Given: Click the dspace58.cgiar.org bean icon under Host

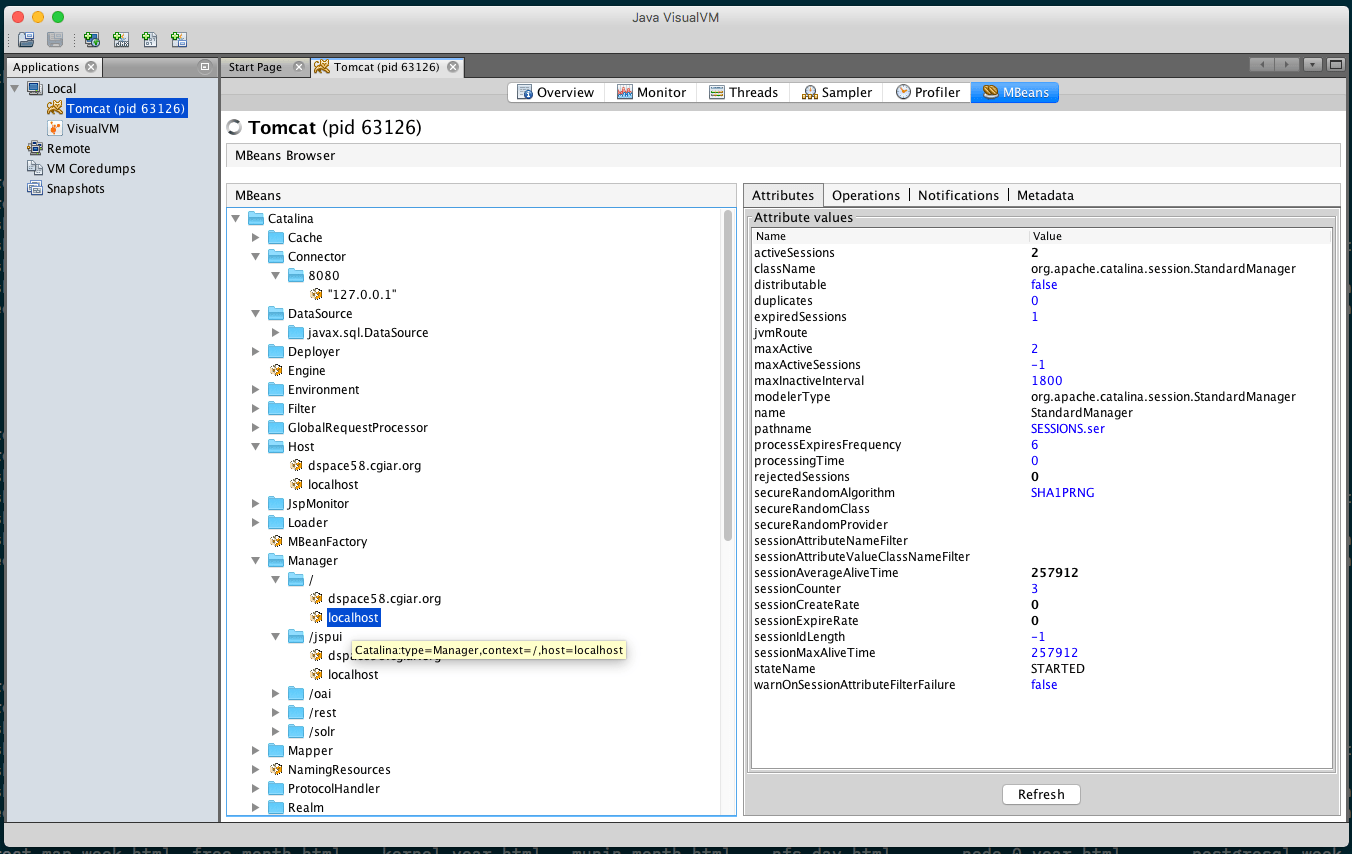Looking at the screenshot, I should [x=296, y=466].
